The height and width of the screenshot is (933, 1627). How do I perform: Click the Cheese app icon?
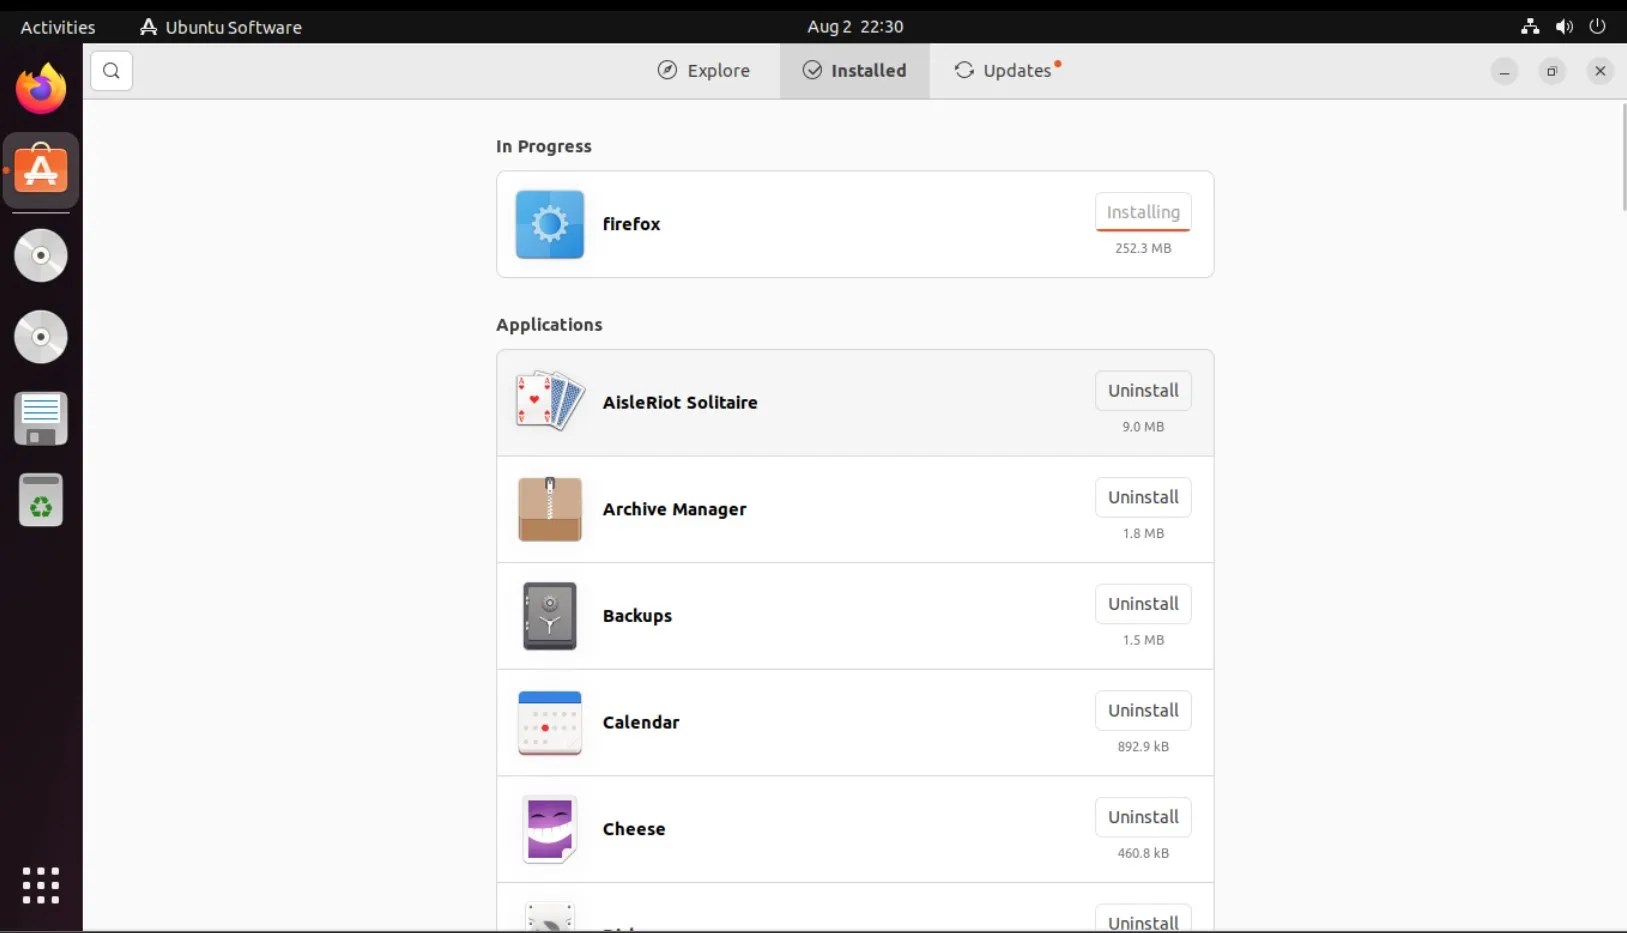[548, 829]
